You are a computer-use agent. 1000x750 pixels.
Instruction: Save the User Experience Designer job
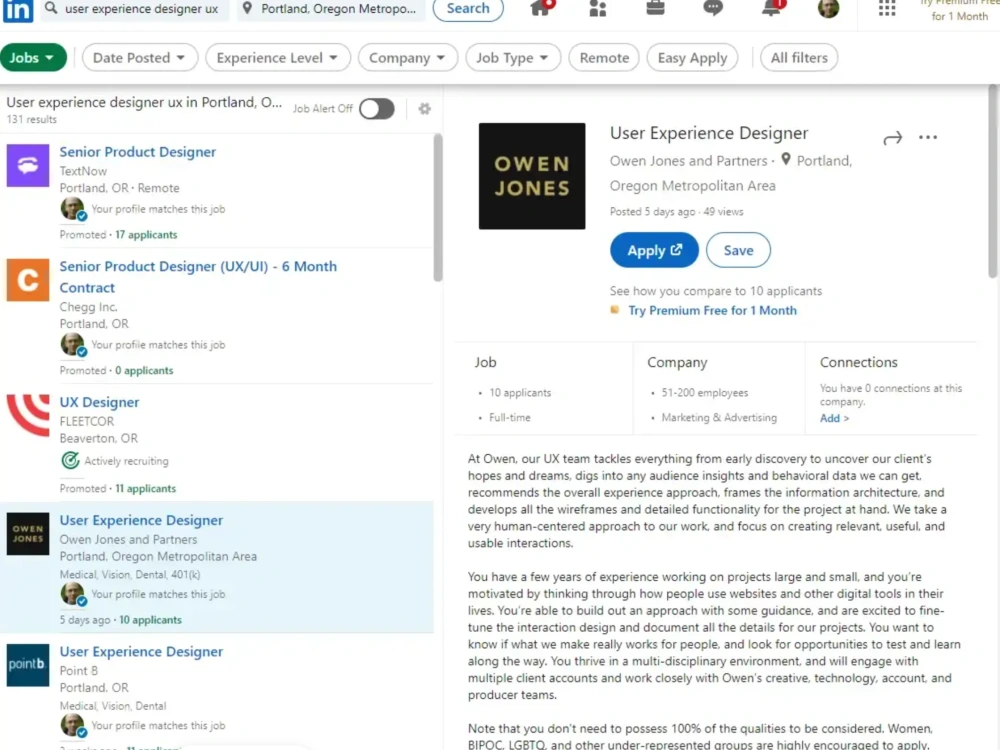(x=739, y=250)
